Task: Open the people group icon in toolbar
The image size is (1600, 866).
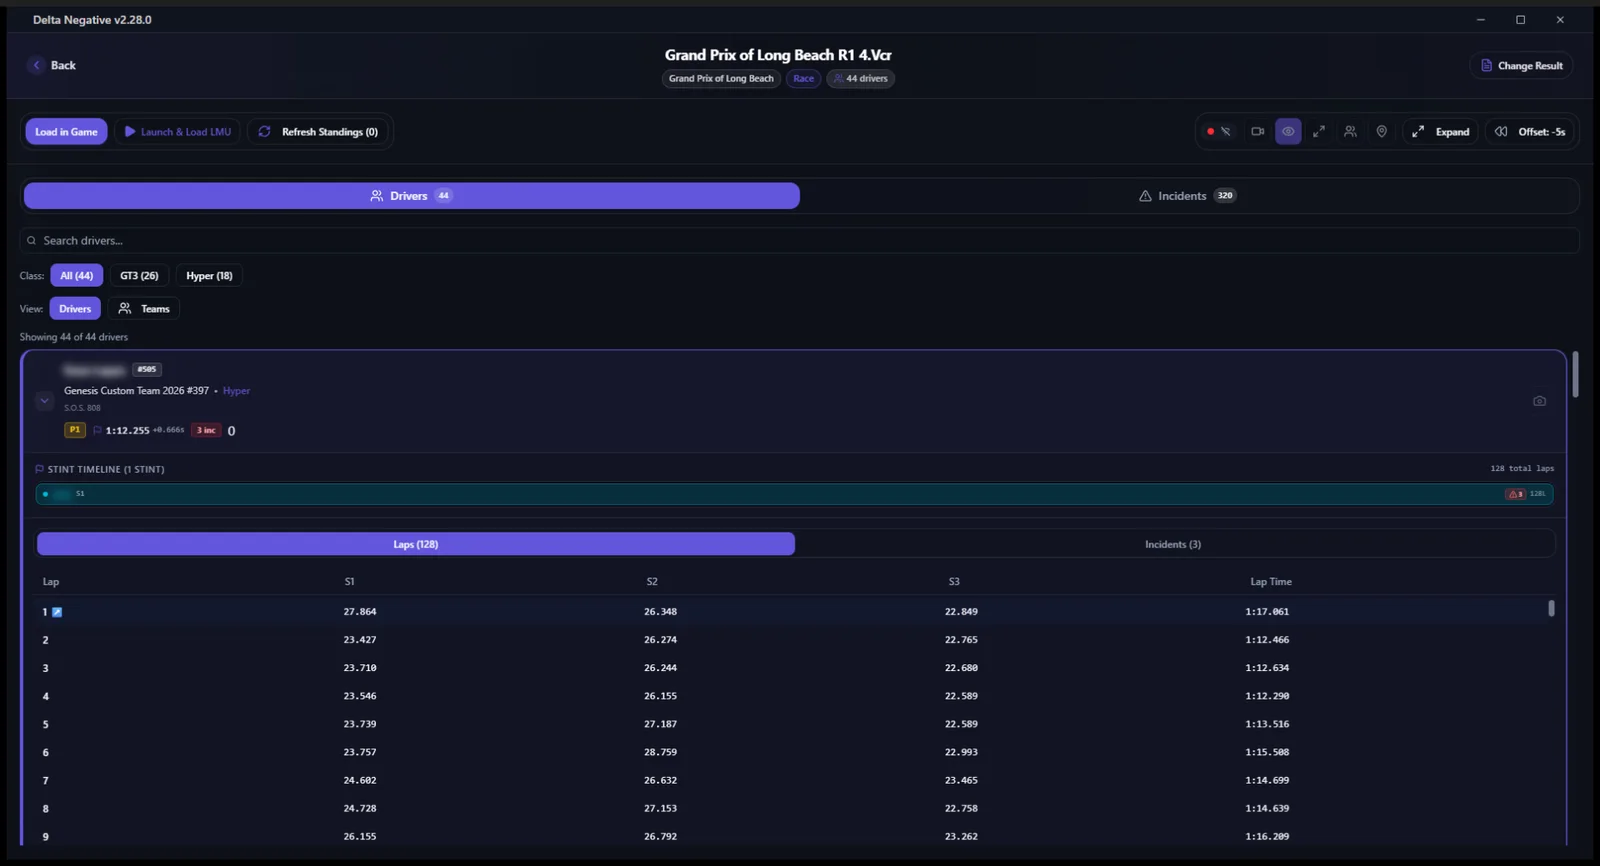Action: [1350, 132]
